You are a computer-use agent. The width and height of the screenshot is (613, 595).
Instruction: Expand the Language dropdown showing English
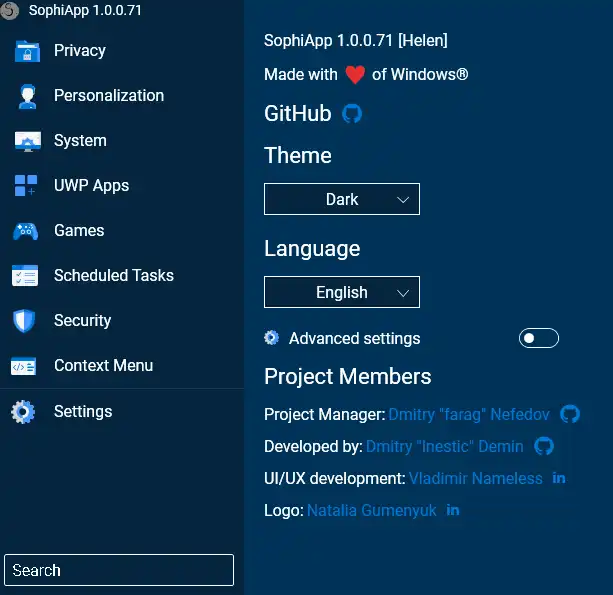tap(342, 292)
